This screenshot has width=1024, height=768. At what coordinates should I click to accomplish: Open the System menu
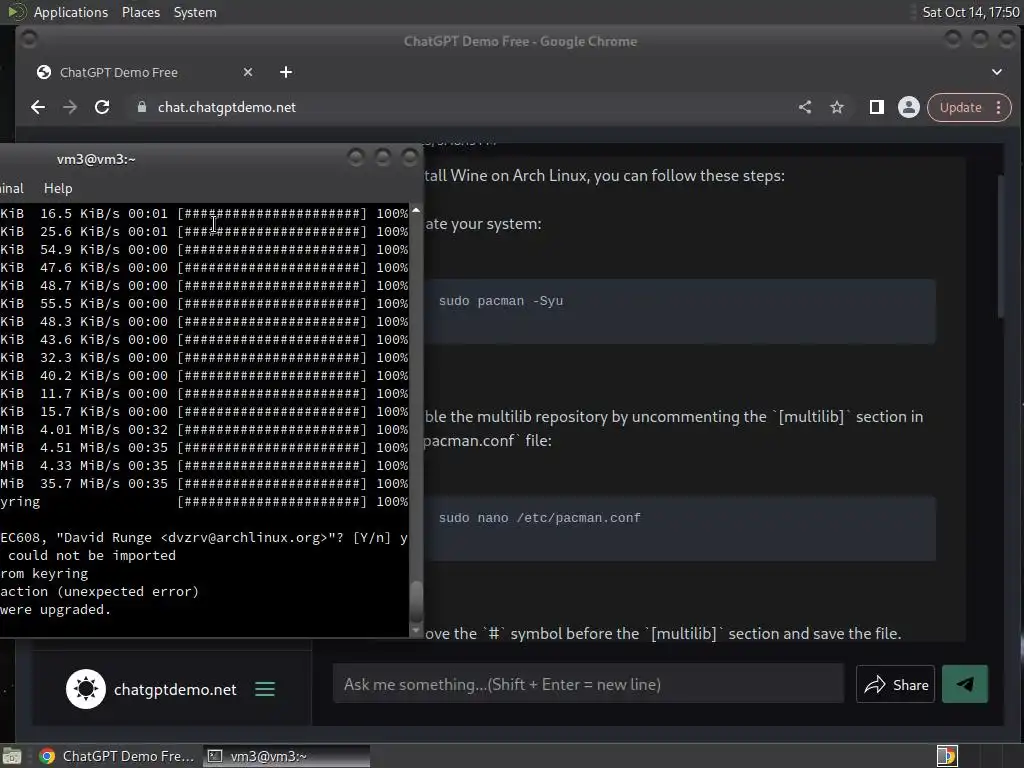195,12
